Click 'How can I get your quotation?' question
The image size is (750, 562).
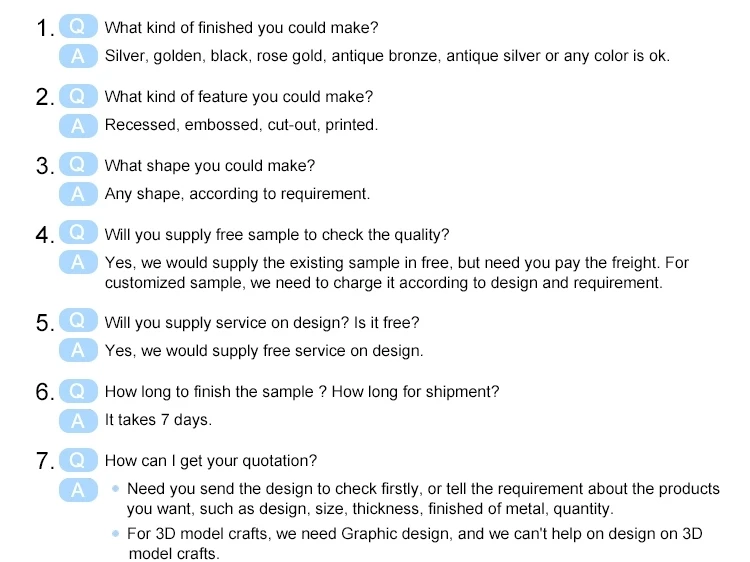pyautogui.click(x=211, y=461)
